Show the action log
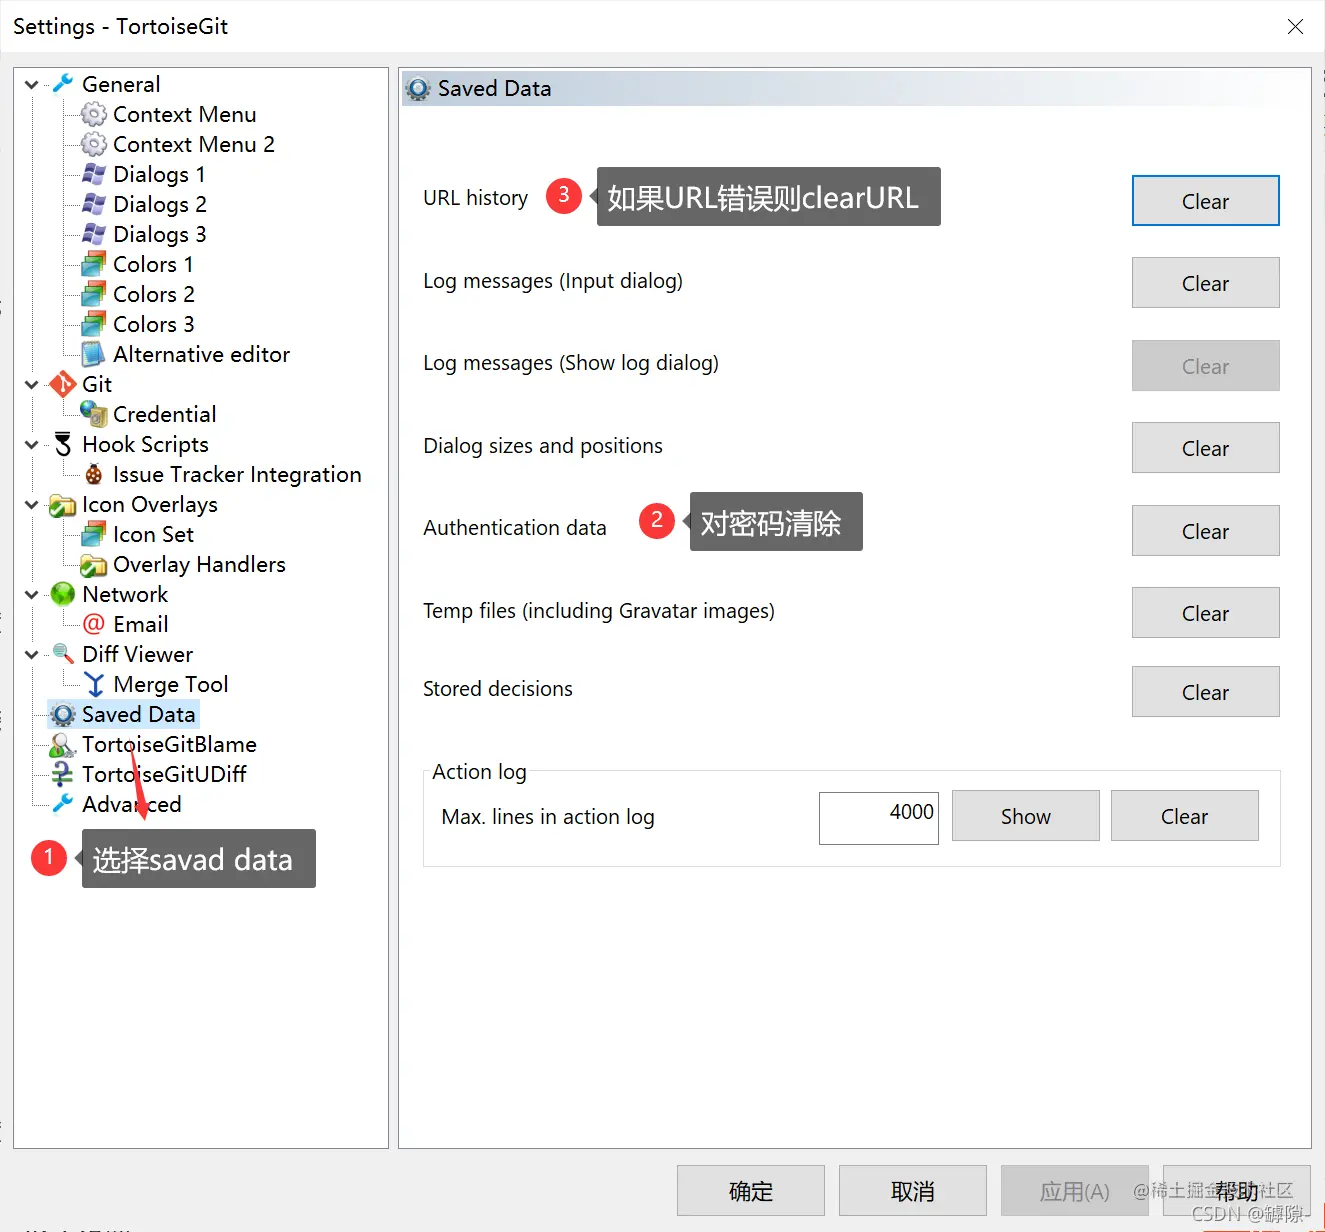1325x1232 pixels. point(1025,816)
